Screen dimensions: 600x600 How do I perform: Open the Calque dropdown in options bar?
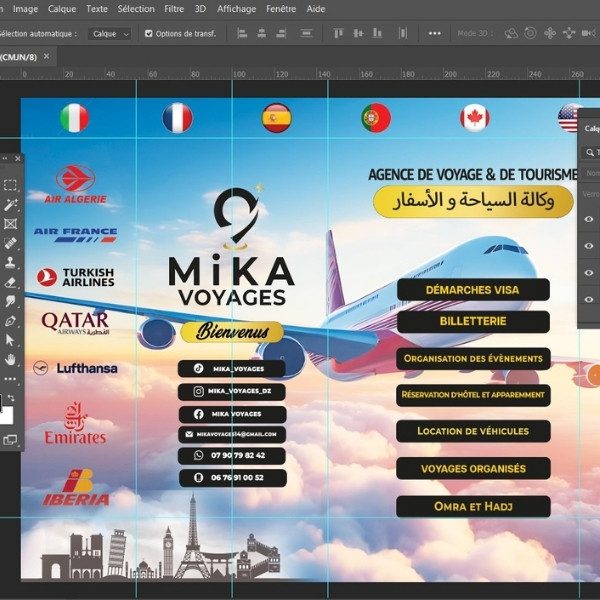coord(110,33)
